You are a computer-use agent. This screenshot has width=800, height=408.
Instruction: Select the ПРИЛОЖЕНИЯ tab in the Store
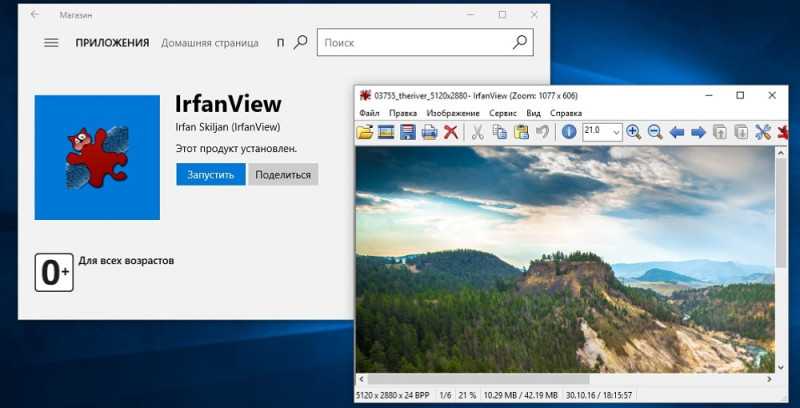[x=112, y=43]
